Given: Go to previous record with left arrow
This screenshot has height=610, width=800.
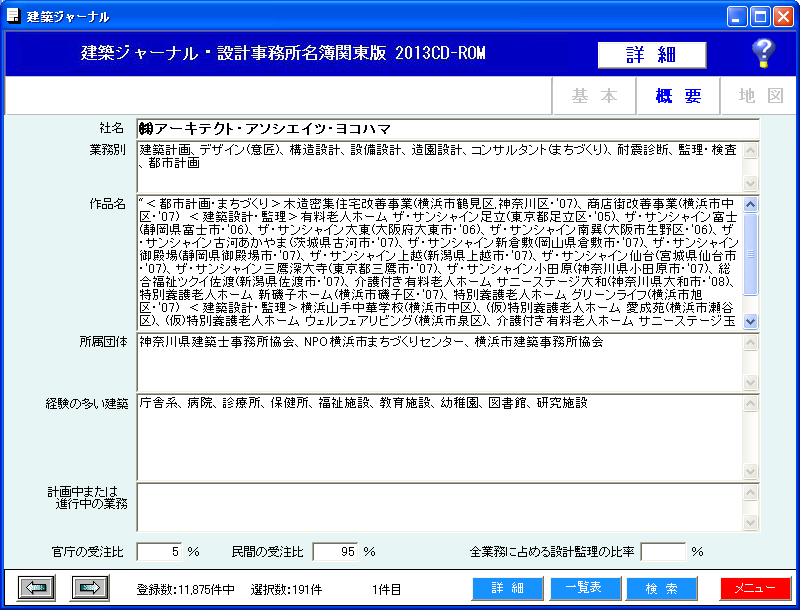Looking at the screenshot, I should [x=37, y=588].
